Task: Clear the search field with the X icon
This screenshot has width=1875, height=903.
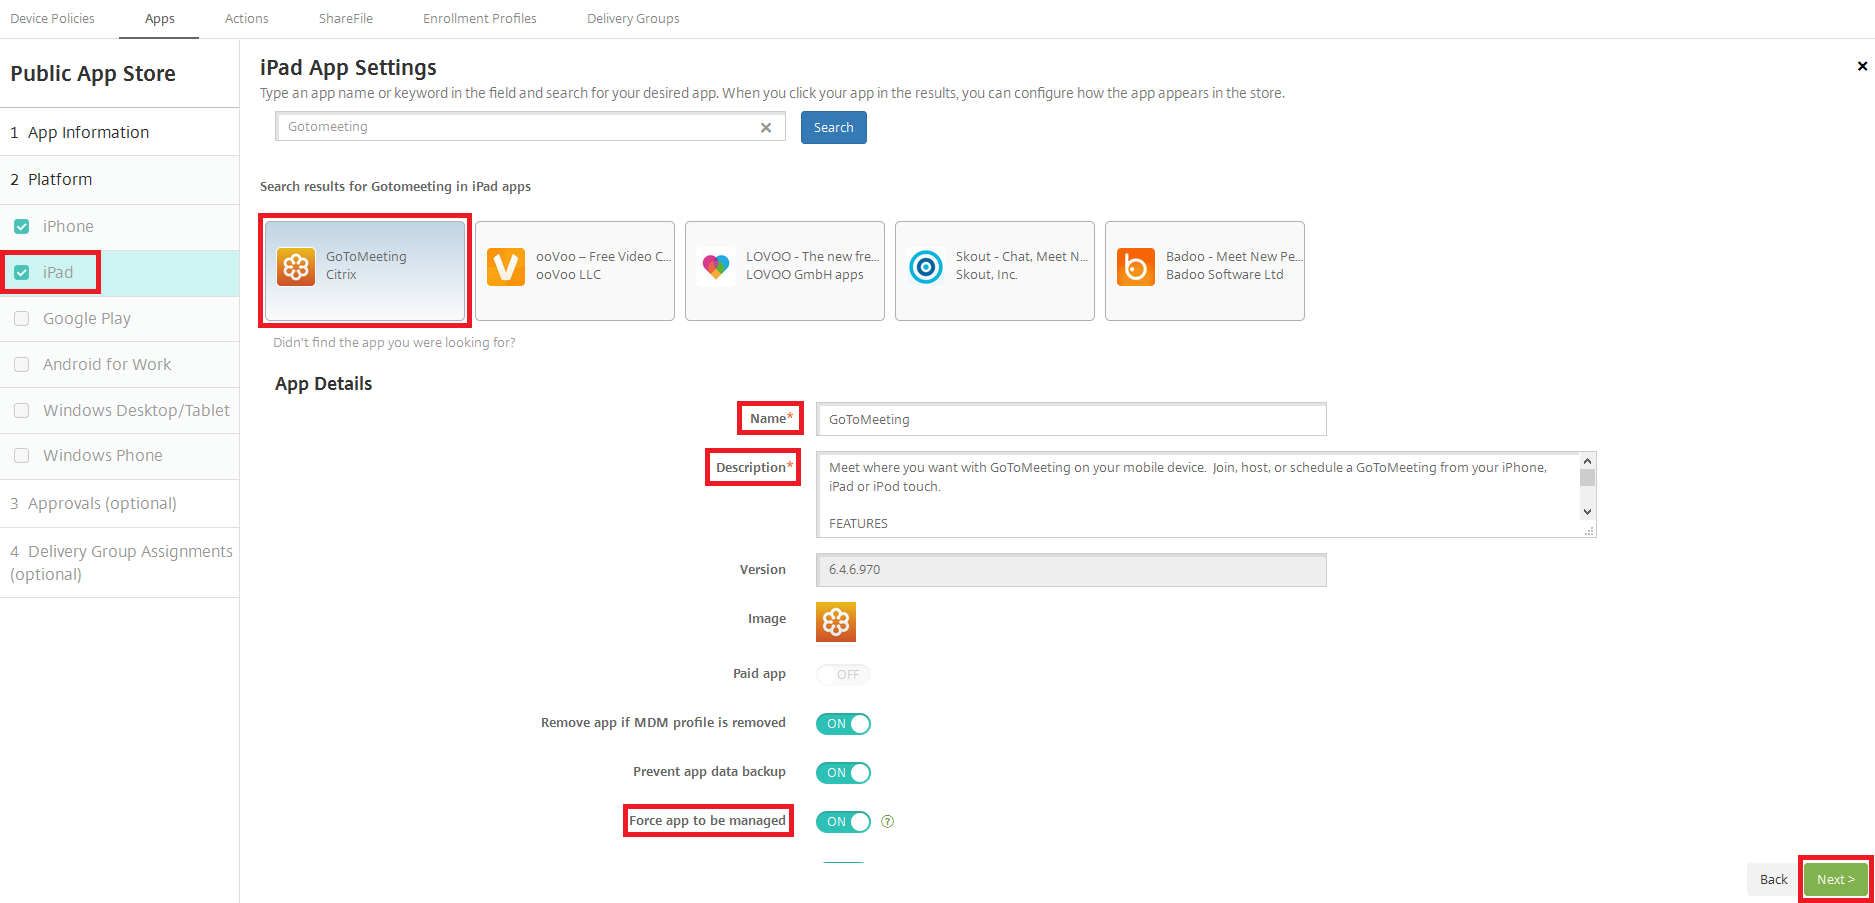Action: [766, 128]
